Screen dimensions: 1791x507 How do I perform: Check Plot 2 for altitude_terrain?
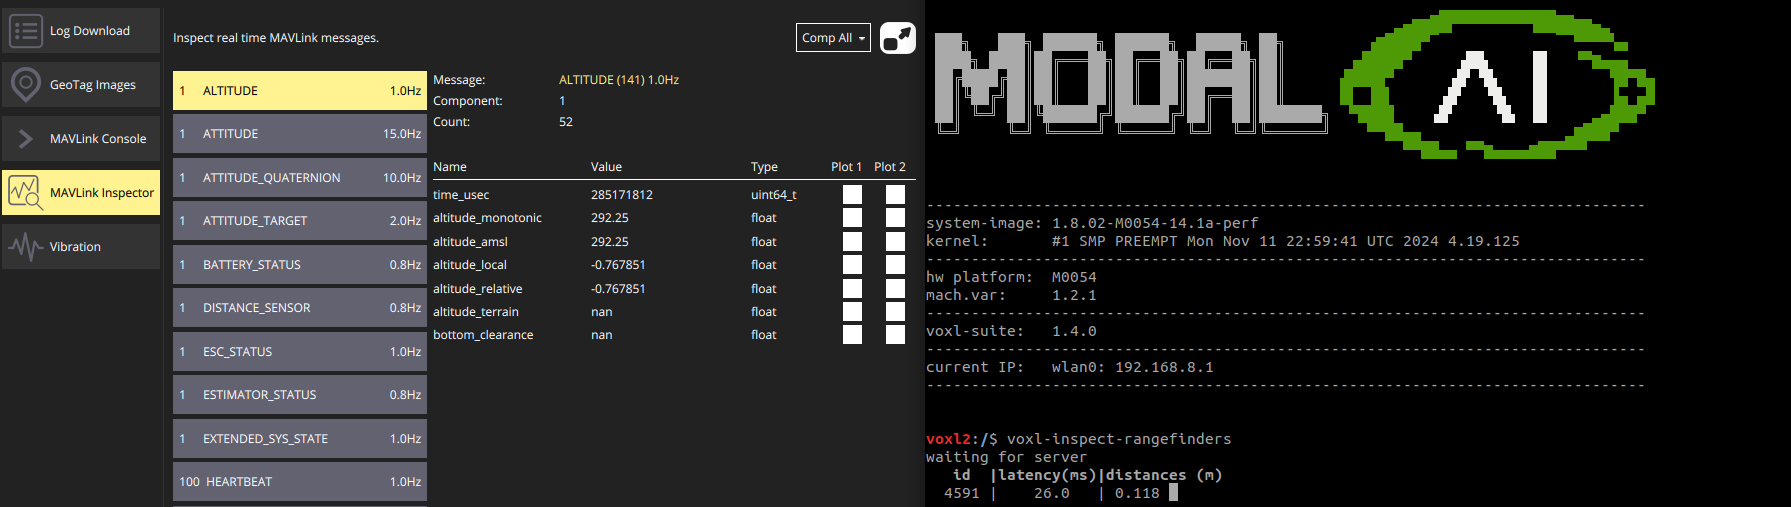895,311
